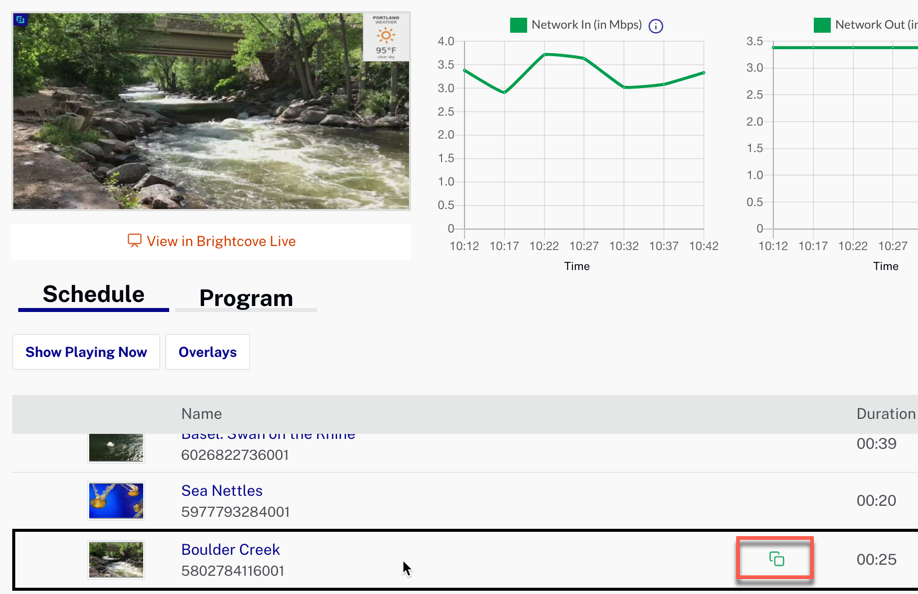918x594 pixels.
Task: Open the Overlays button
Action: (x=207, y=352)
